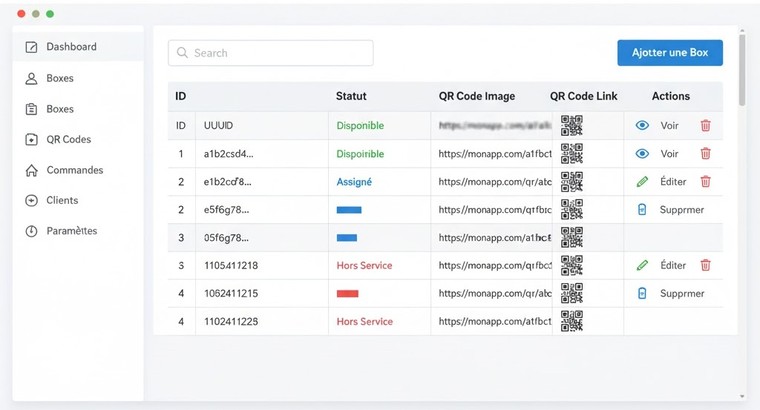The width and height of the screenshot is (760, 410).
Task: Click into the Search field
Action: (x=271, y=53)
